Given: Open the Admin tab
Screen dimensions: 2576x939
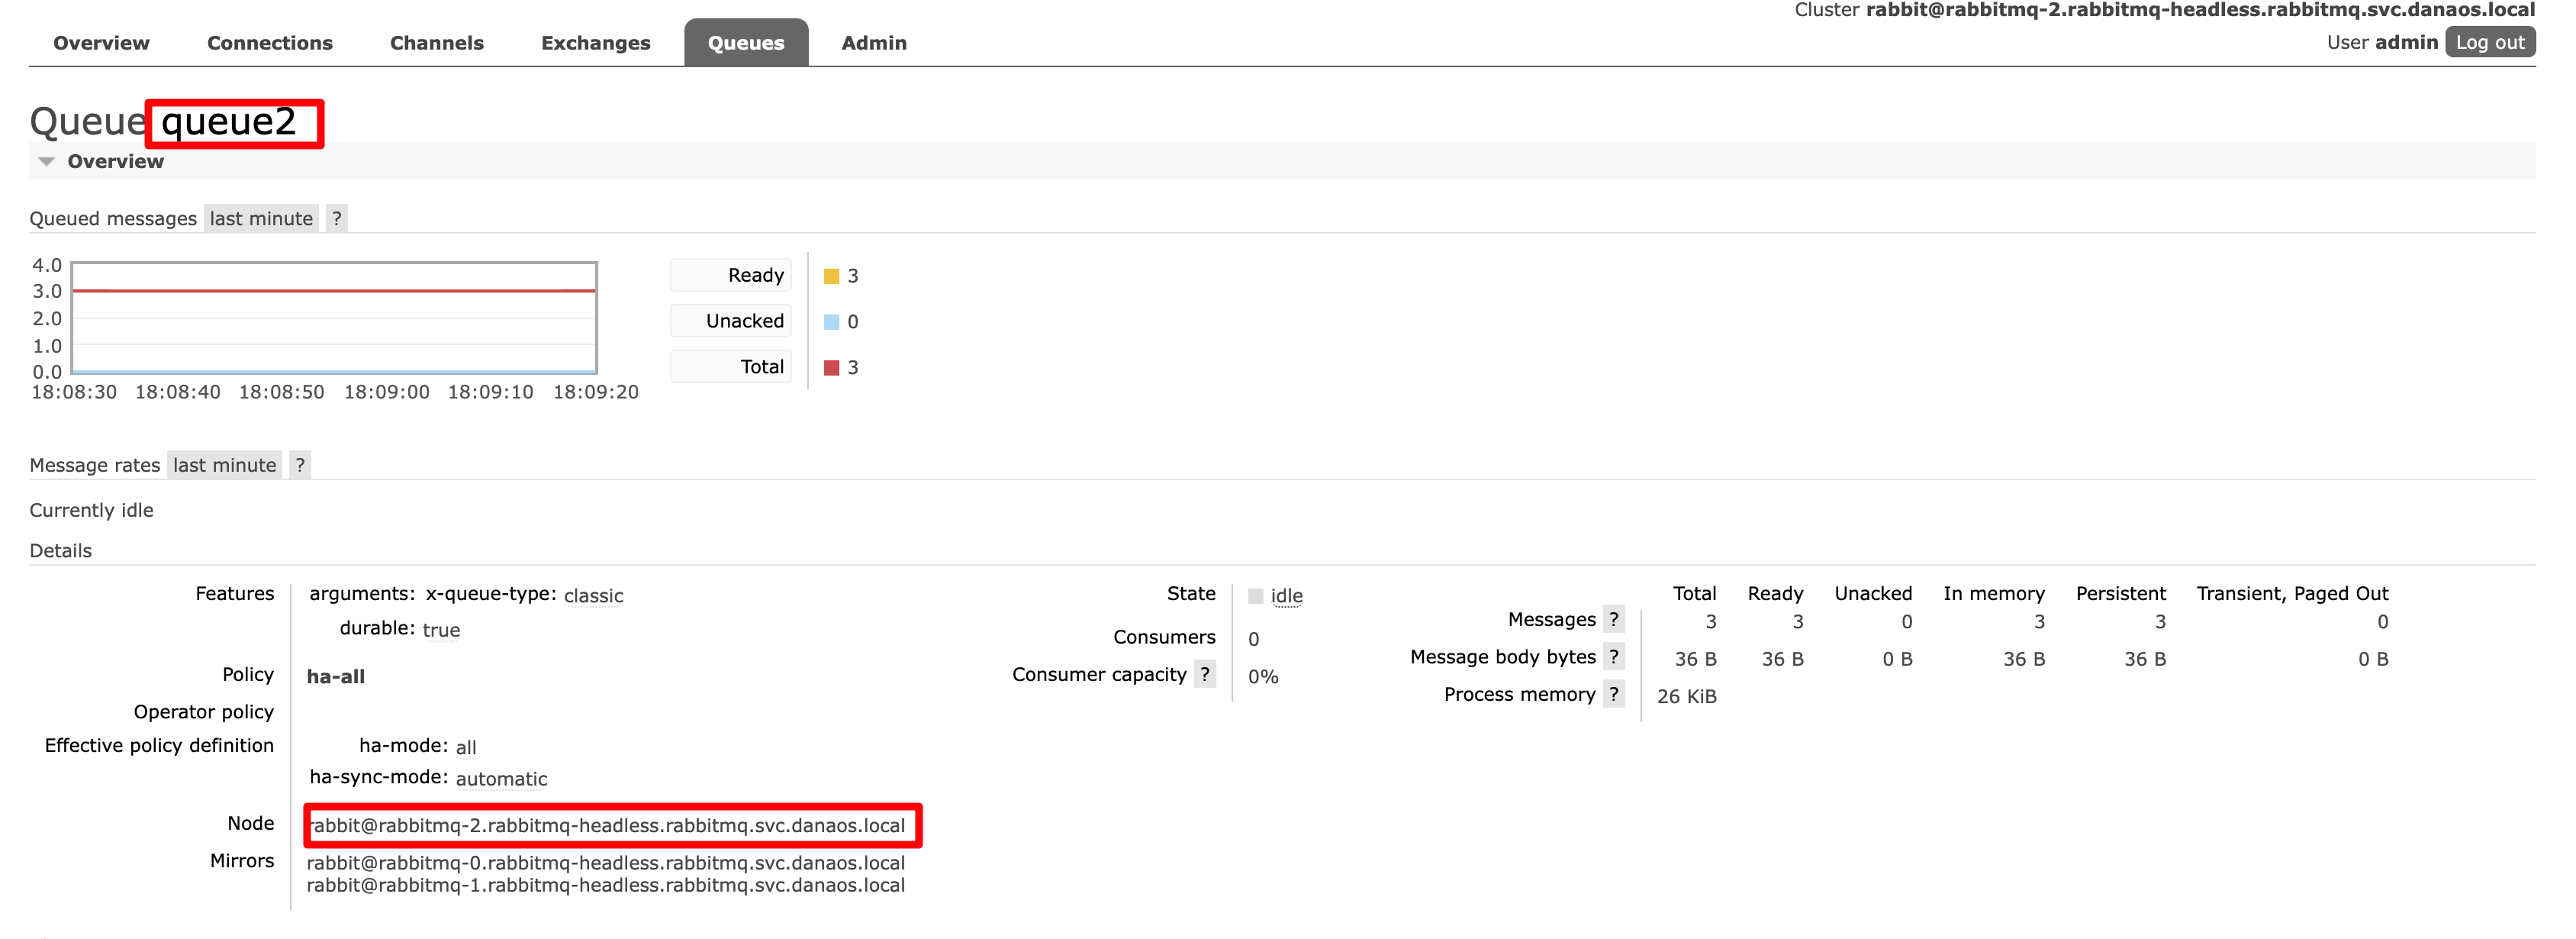Looking at the screenshot, I should (873, 43).
